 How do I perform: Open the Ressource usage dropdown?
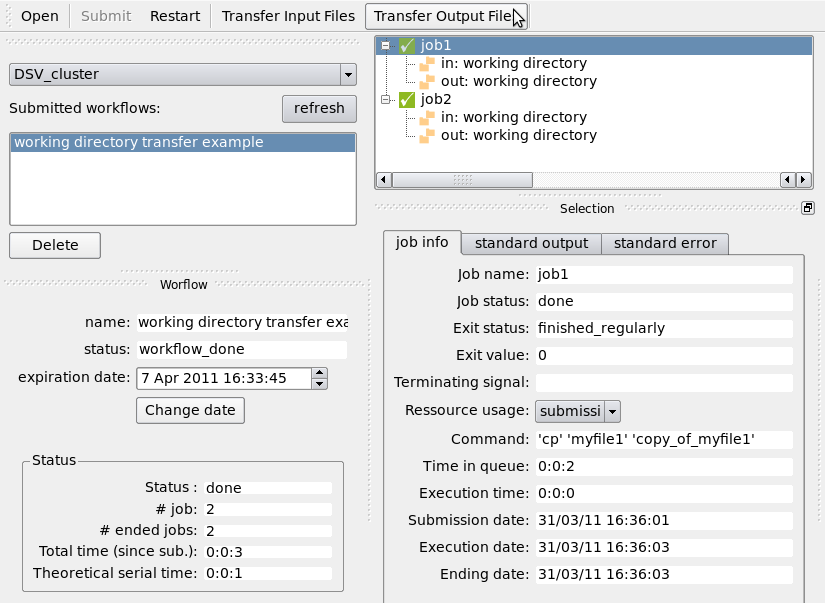[613, 411]
